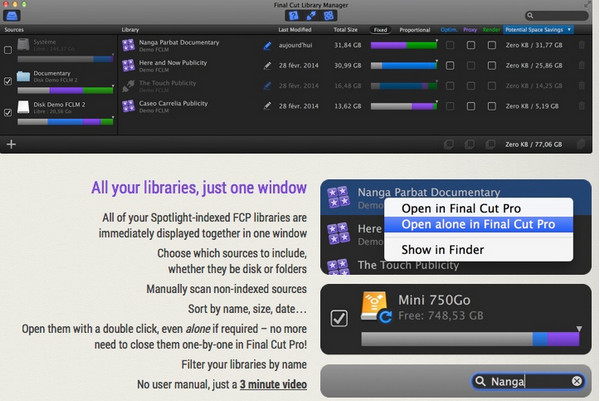Toggle the Mini 750Go checkbox
This screenshot has height=401, width=600.
(x=339, y=318)
